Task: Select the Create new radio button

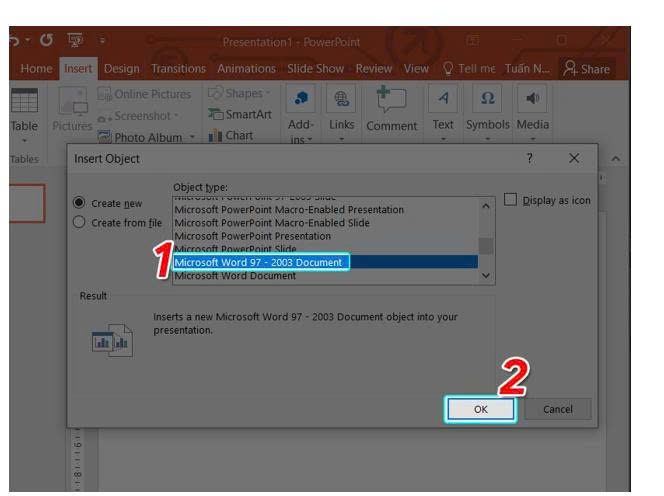Action: 79,202
